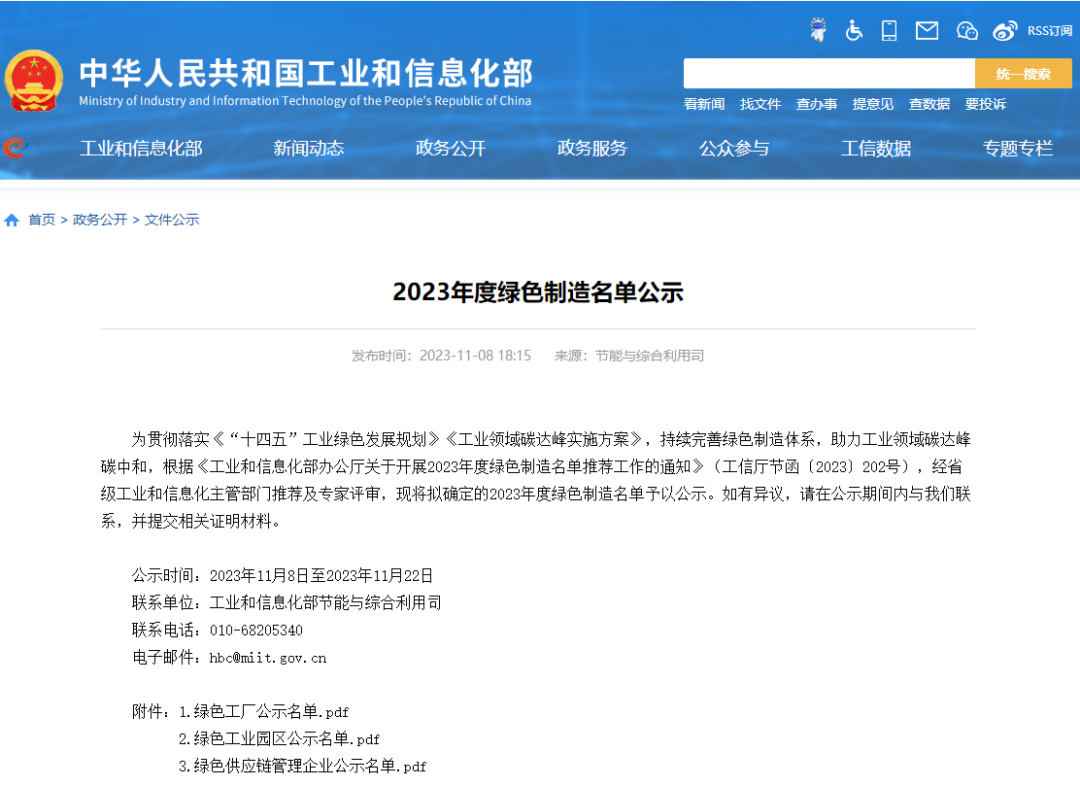
Task: Click the 找文件 quick link
Action: pos(760,104)
